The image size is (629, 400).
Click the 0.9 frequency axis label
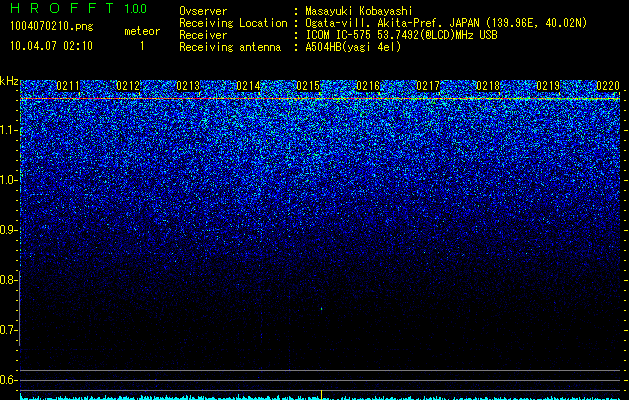[8, 230]
